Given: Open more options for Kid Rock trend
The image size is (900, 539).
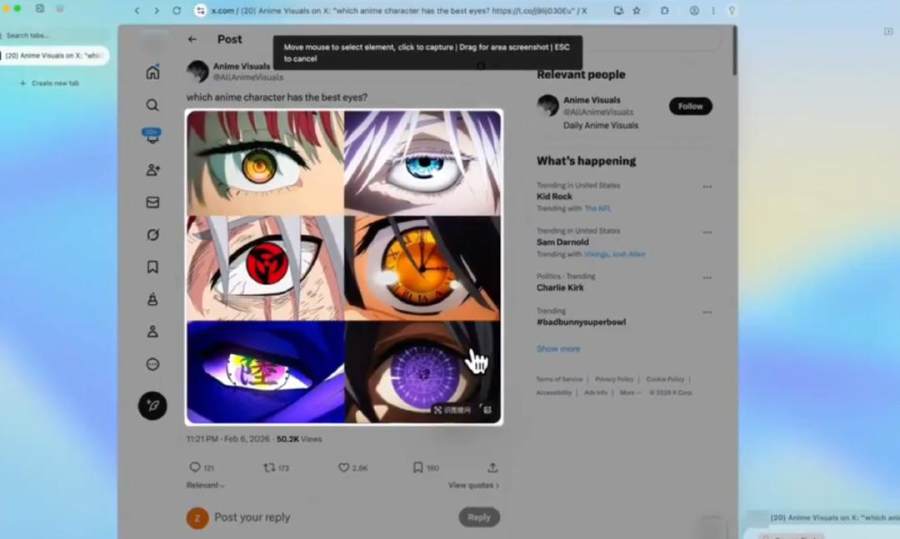Looking at the screenshot, I should click(x=707, y=186).
